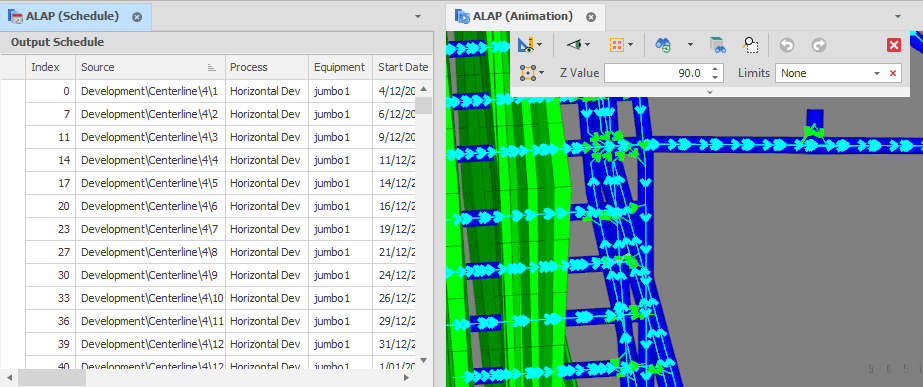Image resolution: width=923 pixels, height=387 pixels.
Task: Select the orange selection grid icon
Action: (x=616, y=44)
